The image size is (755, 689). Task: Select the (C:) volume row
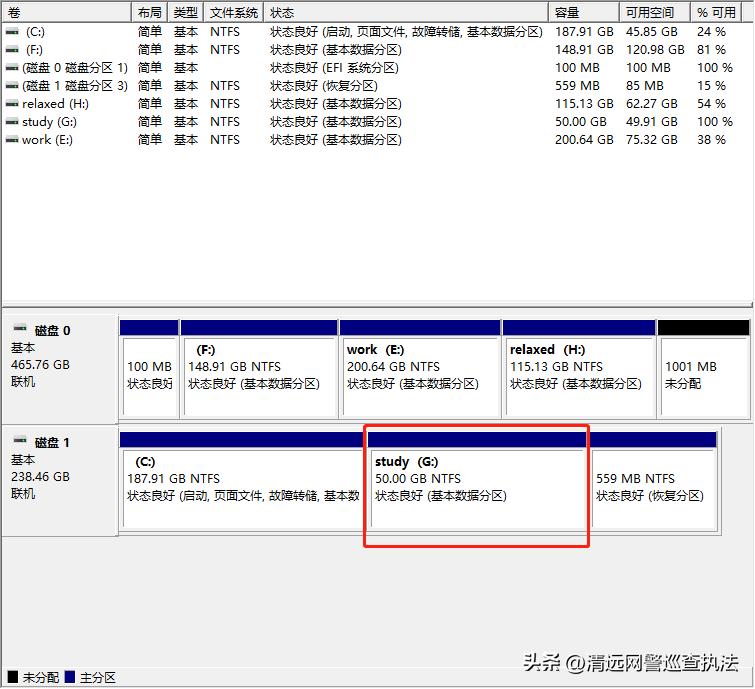tap(371, 32)
